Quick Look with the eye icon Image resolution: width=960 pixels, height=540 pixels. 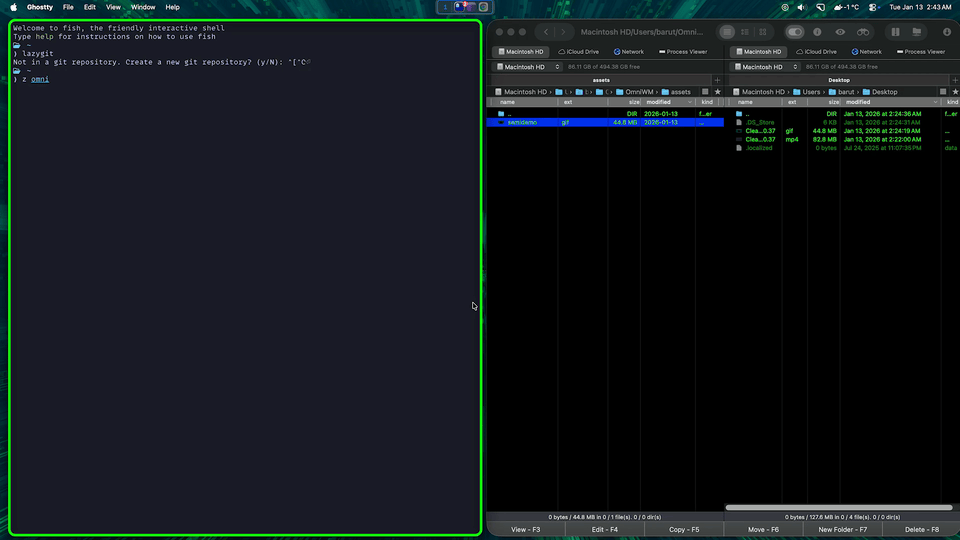[x=840, y=32]
